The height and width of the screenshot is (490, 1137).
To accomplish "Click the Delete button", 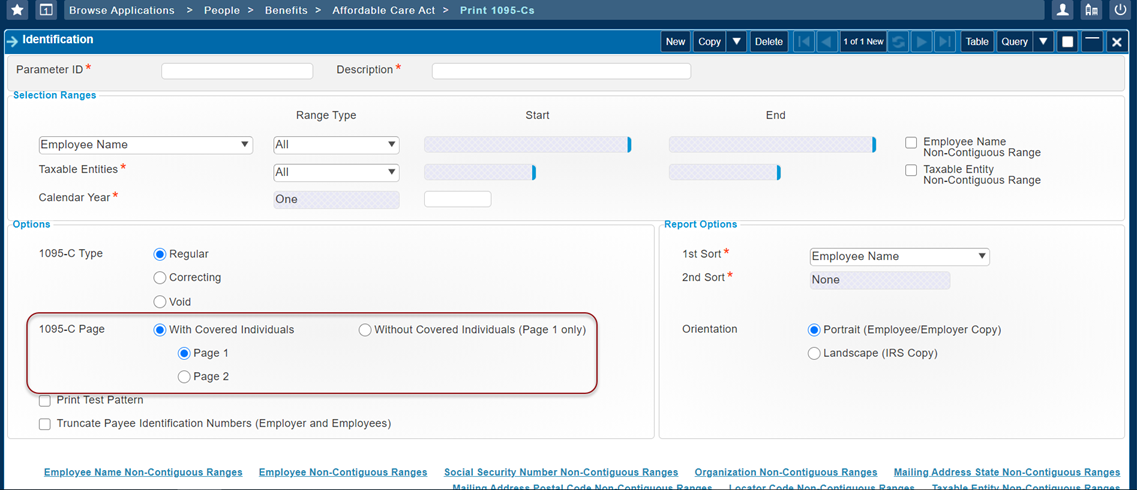I will (768, 42).
